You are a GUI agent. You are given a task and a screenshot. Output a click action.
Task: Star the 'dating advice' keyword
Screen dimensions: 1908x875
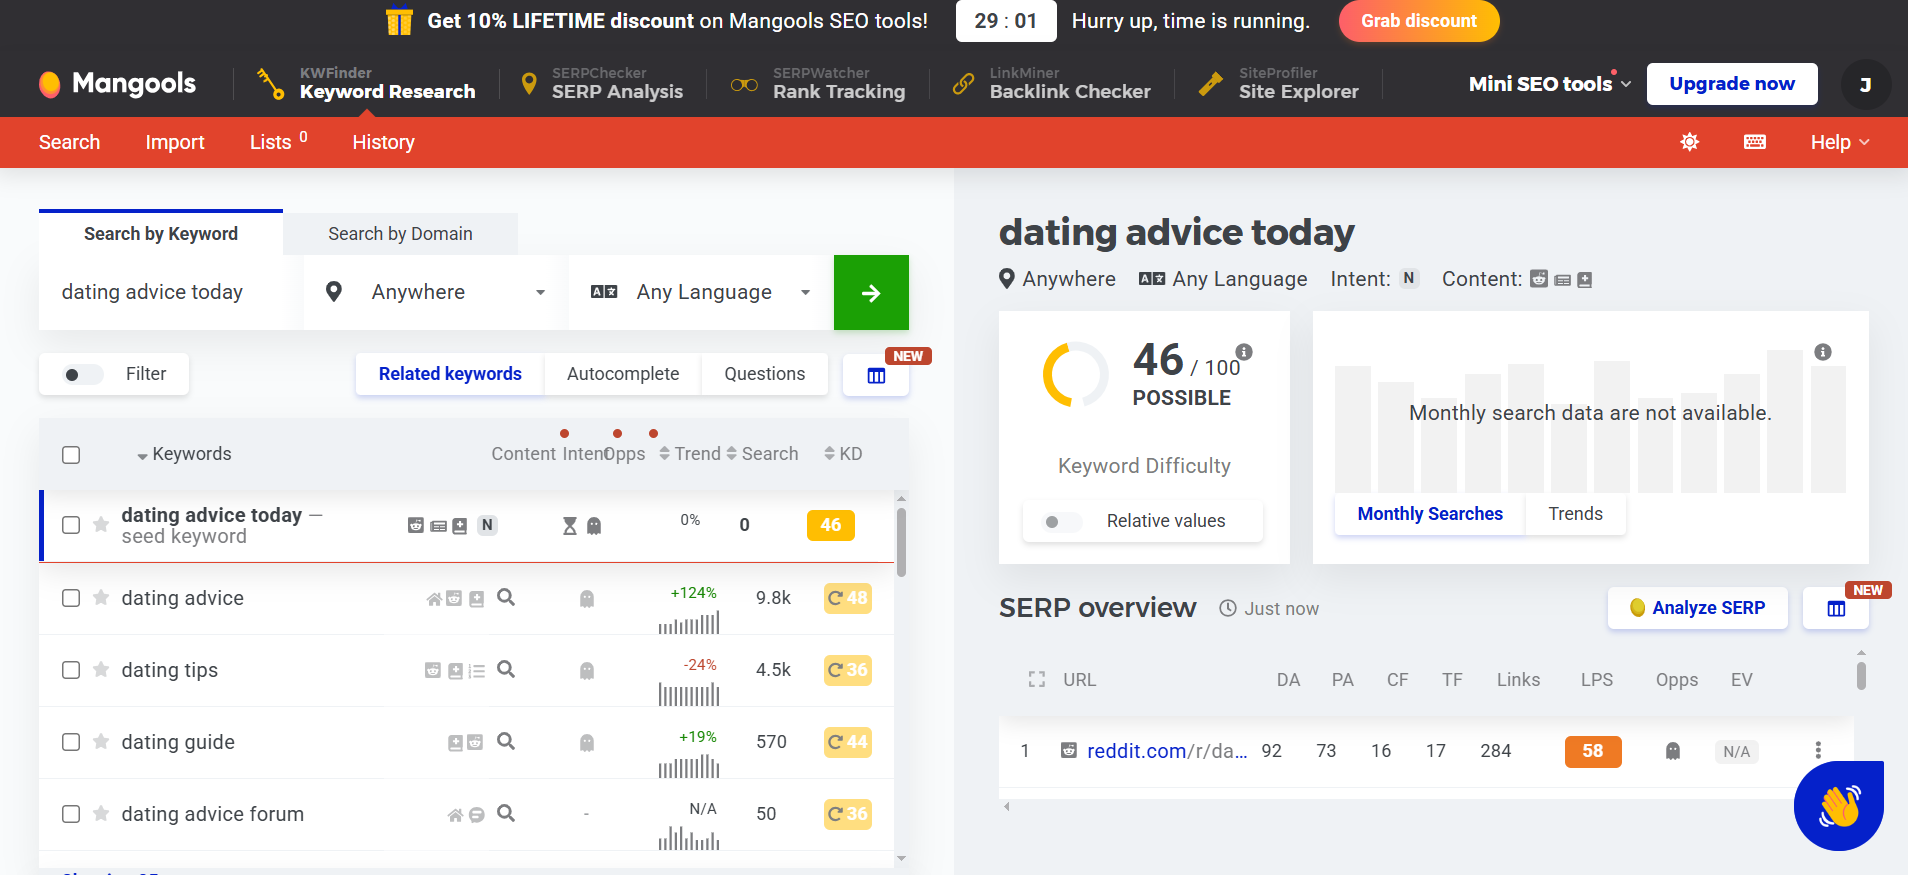click(101, 598)
